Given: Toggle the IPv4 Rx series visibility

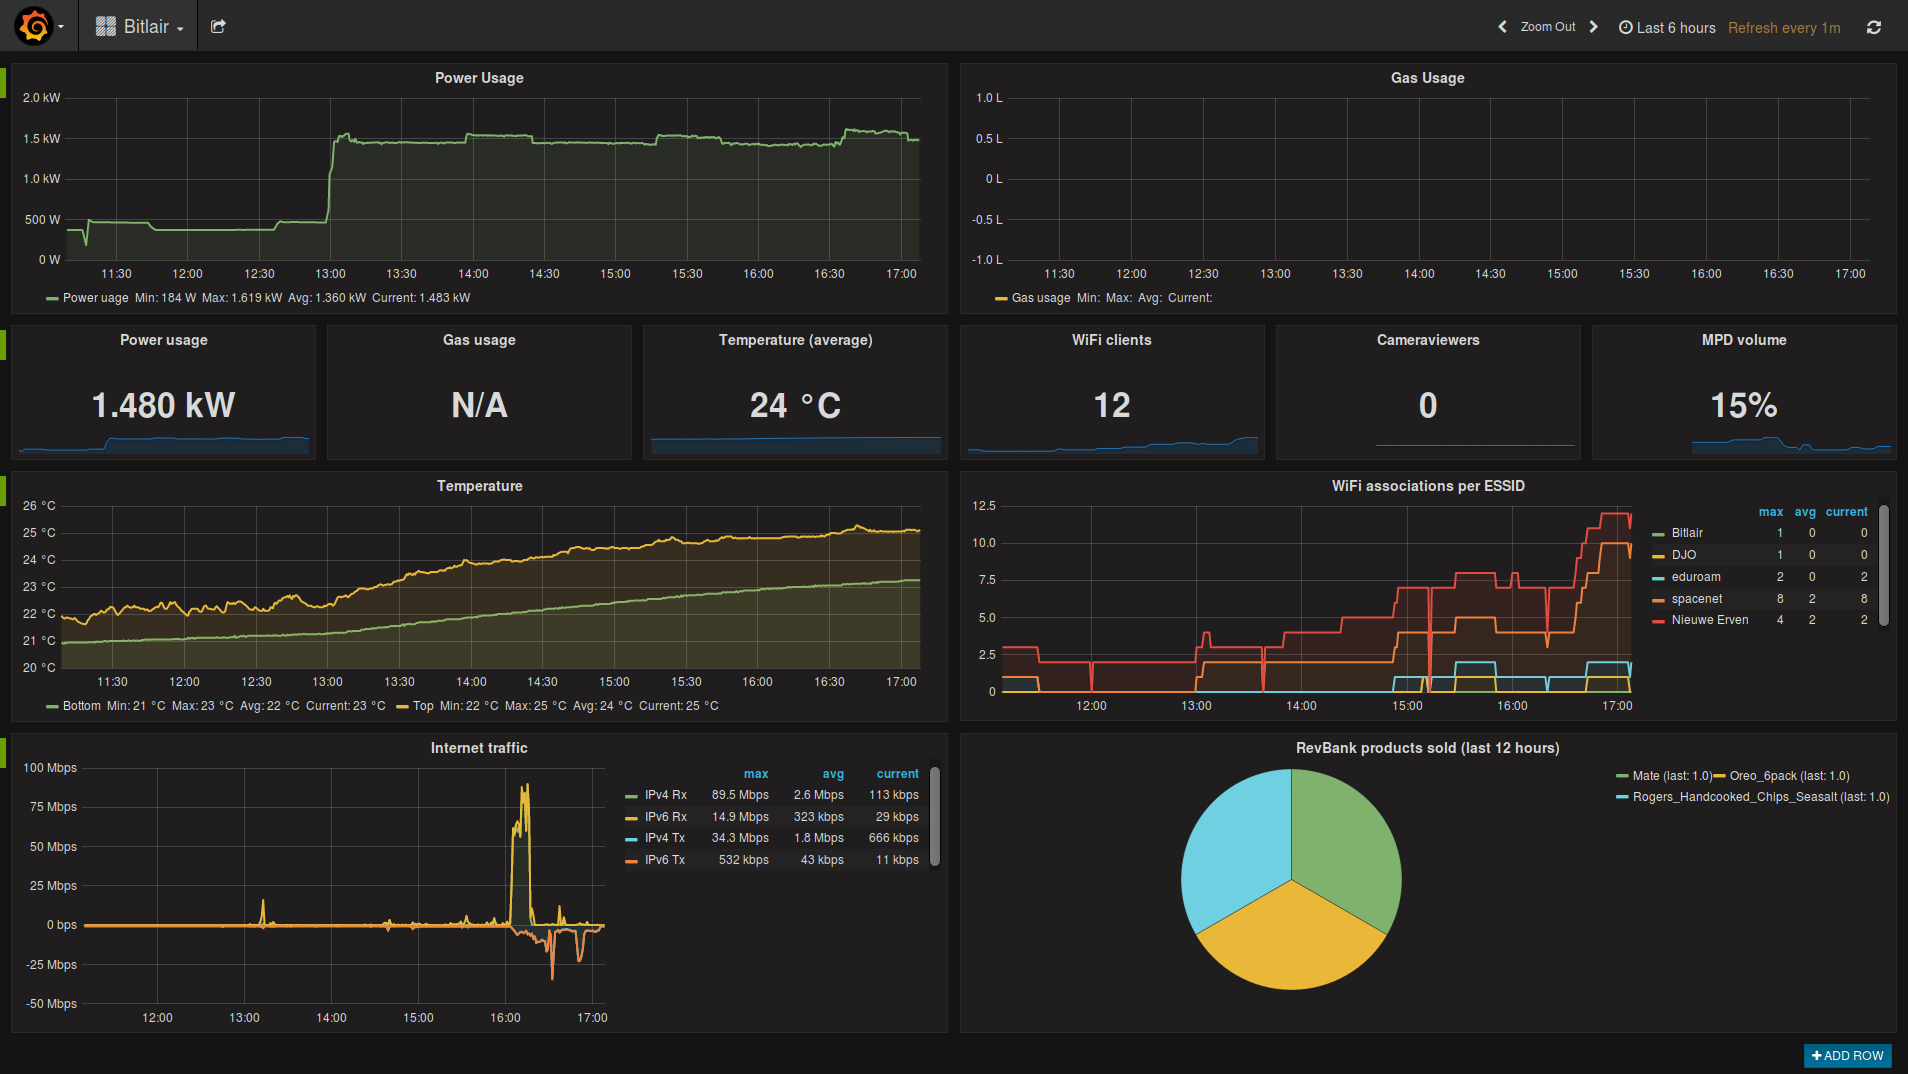Looking at the screenshot, I should pyautogui.click(x=665, y=795).
